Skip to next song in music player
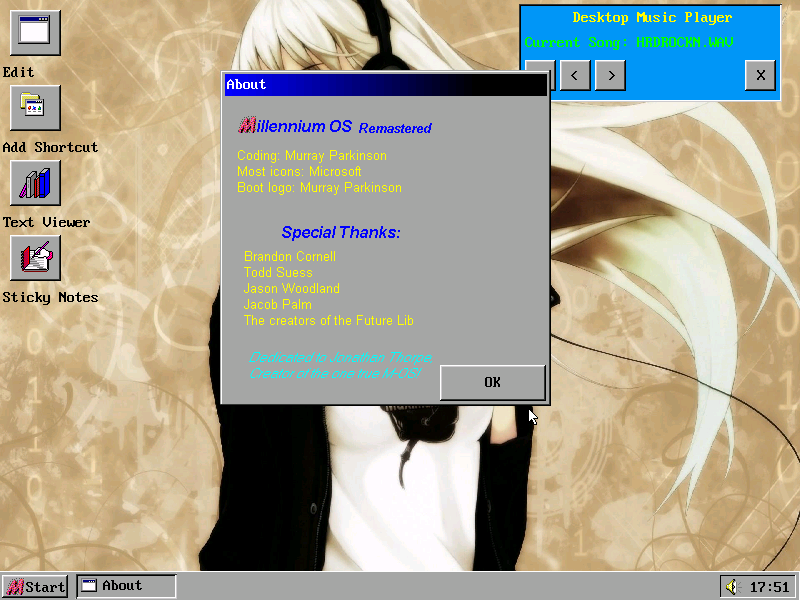This screenshot has height=600, width=800. (610, 75)
